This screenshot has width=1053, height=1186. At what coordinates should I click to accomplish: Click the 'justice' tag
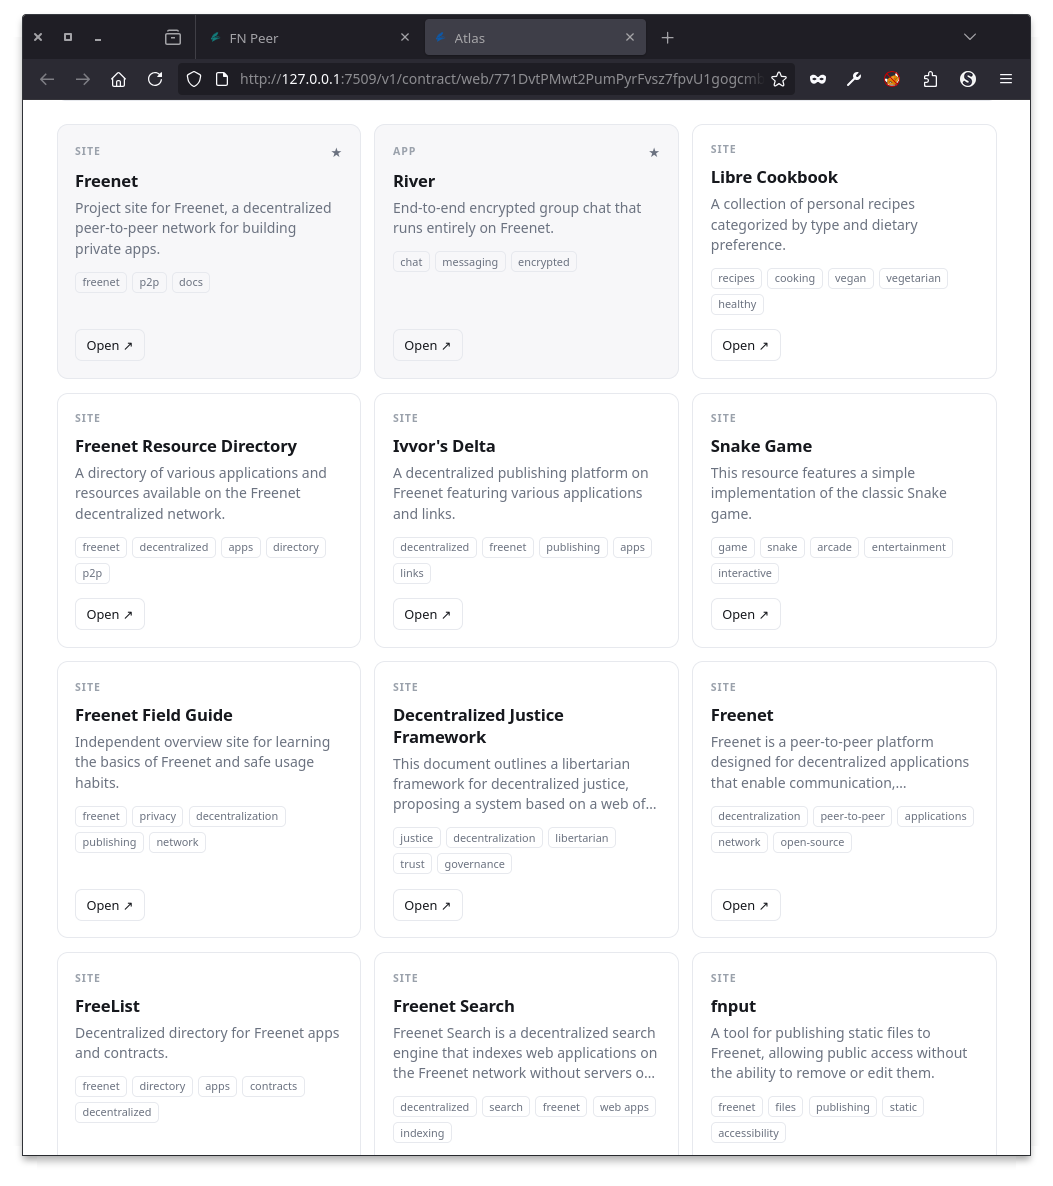coord(417,839)
